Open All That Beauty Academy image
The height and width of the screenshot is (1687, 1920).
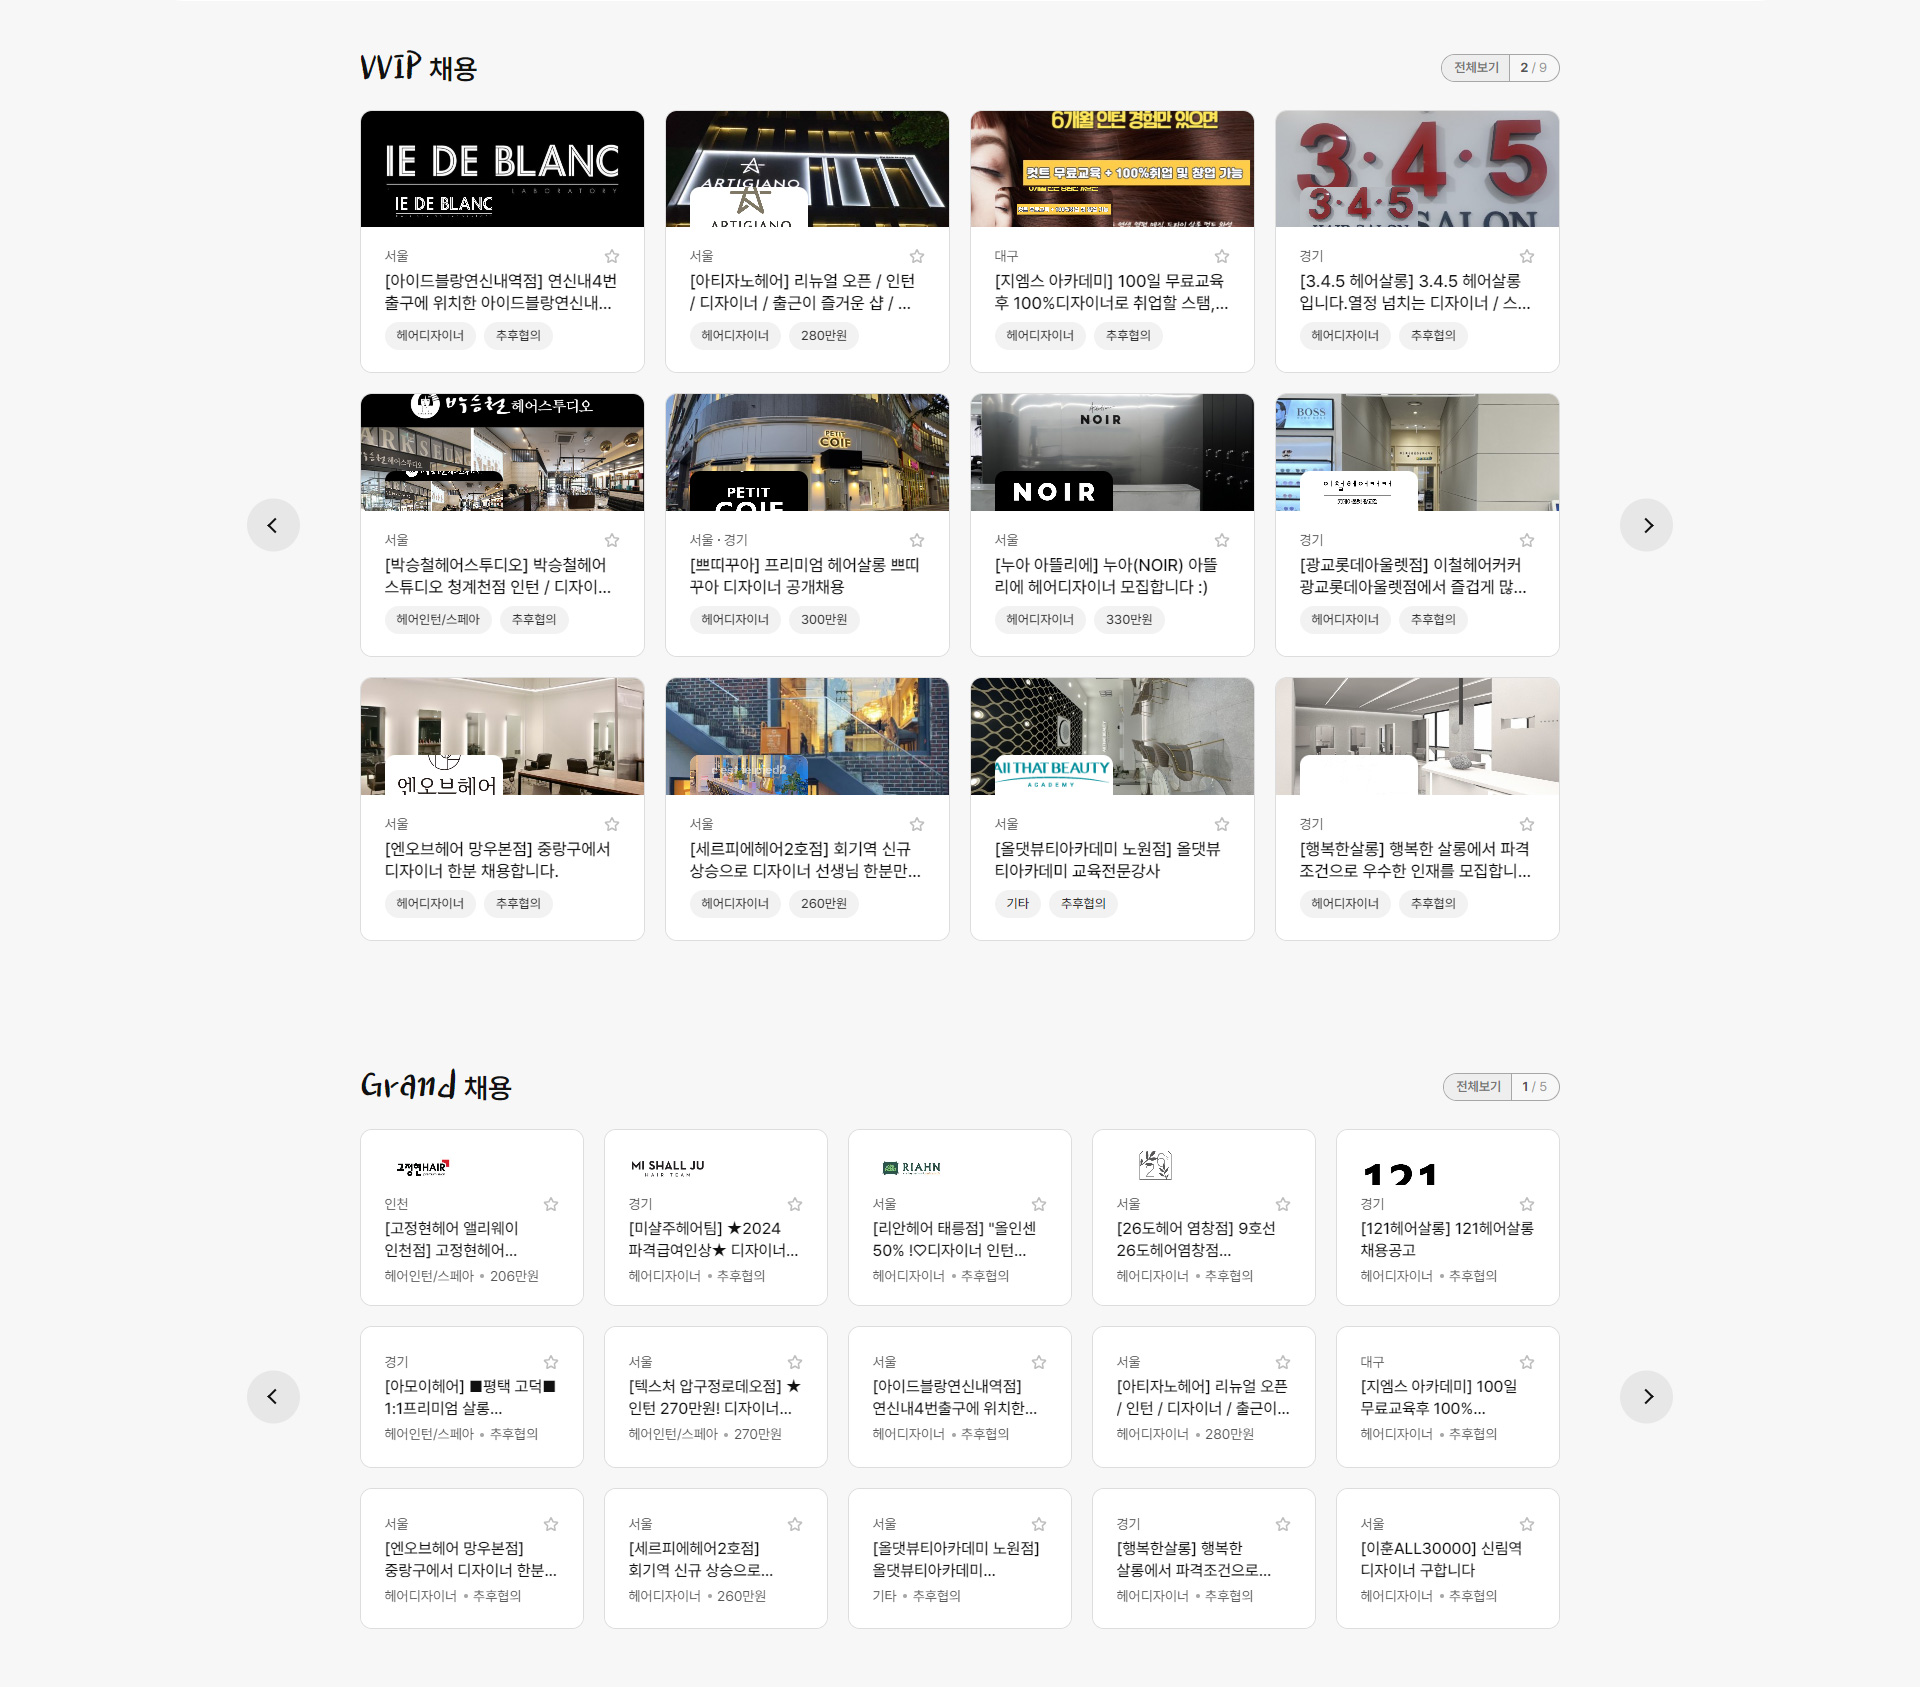(x=1112, y=736)
